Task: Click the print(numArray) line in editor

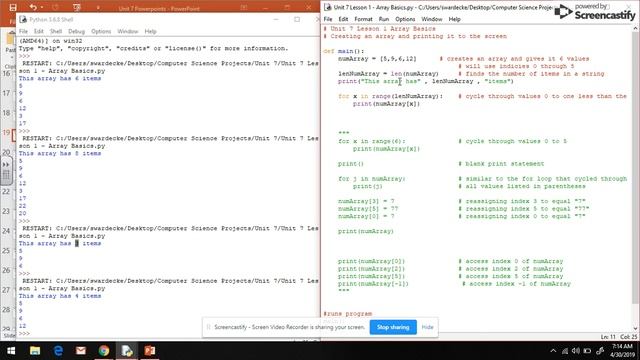Action: [x=365, y=231]
